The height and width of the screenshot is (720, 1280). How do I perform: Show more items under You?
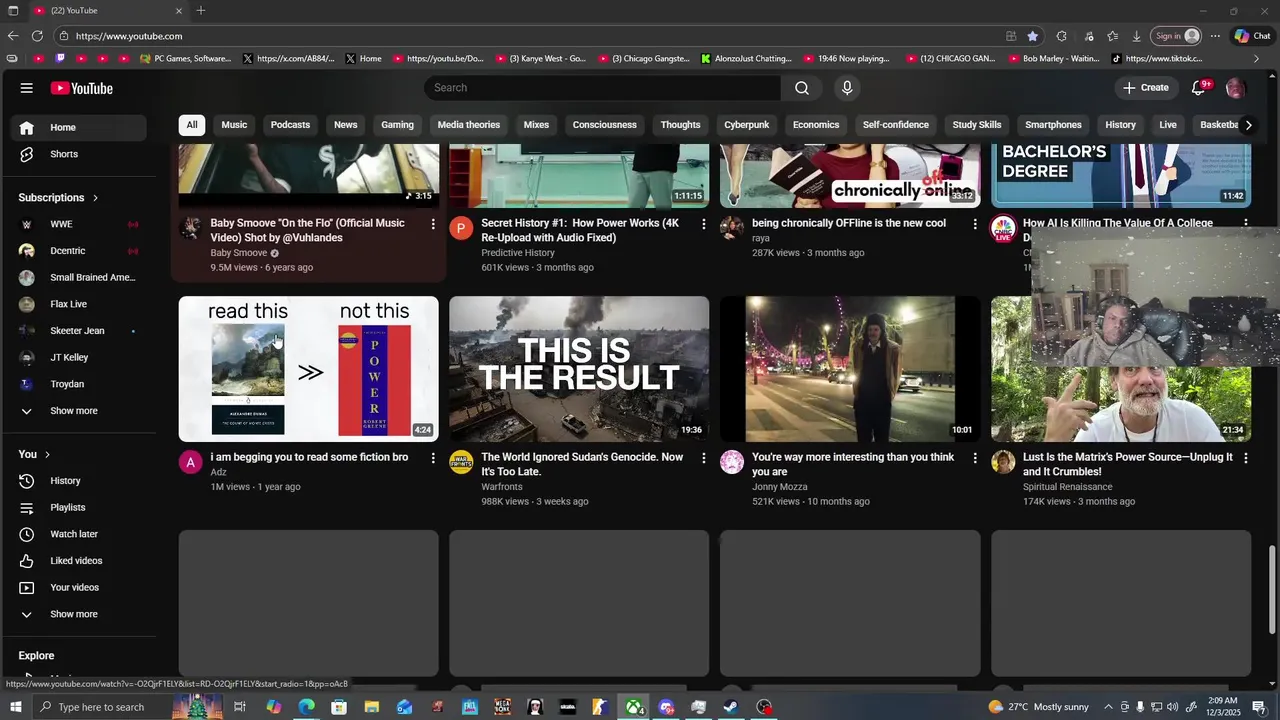point(78,614)
